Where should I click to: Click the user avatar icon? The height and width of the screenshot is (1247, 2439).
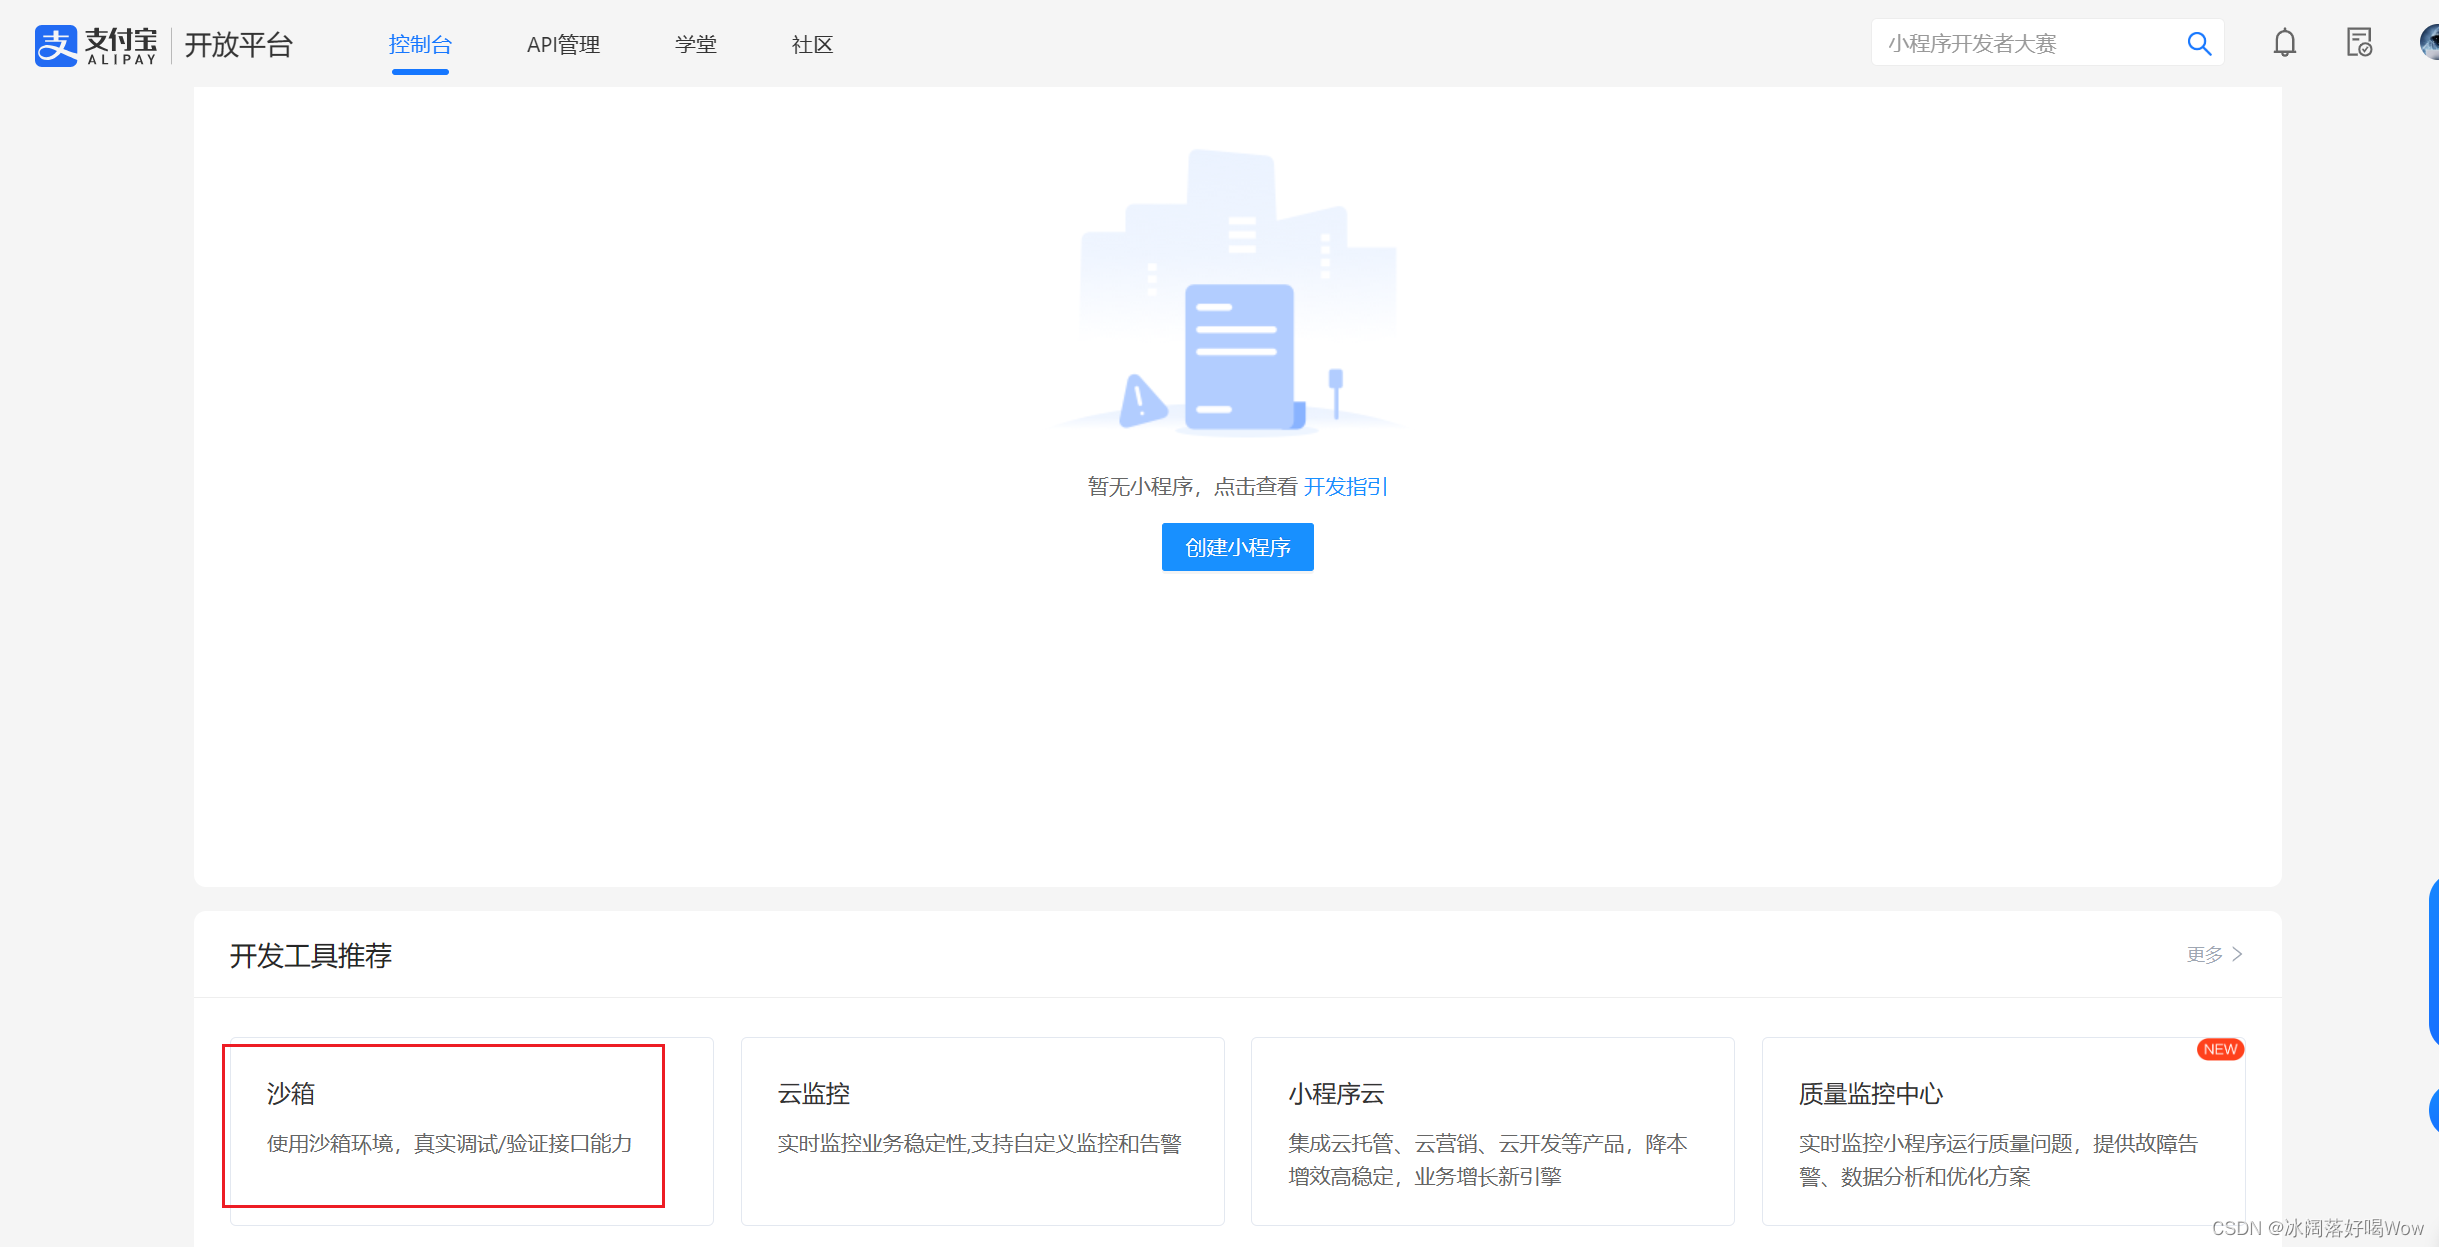2430,43
